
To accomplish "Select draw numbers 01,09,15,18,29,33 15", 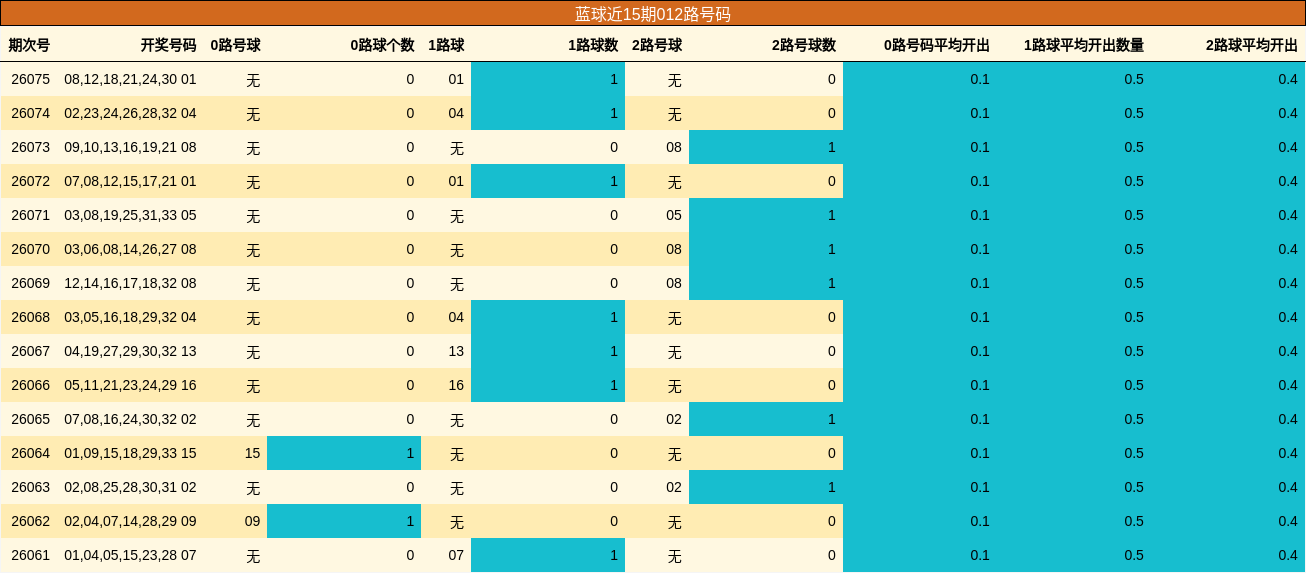I will (130, 453).
